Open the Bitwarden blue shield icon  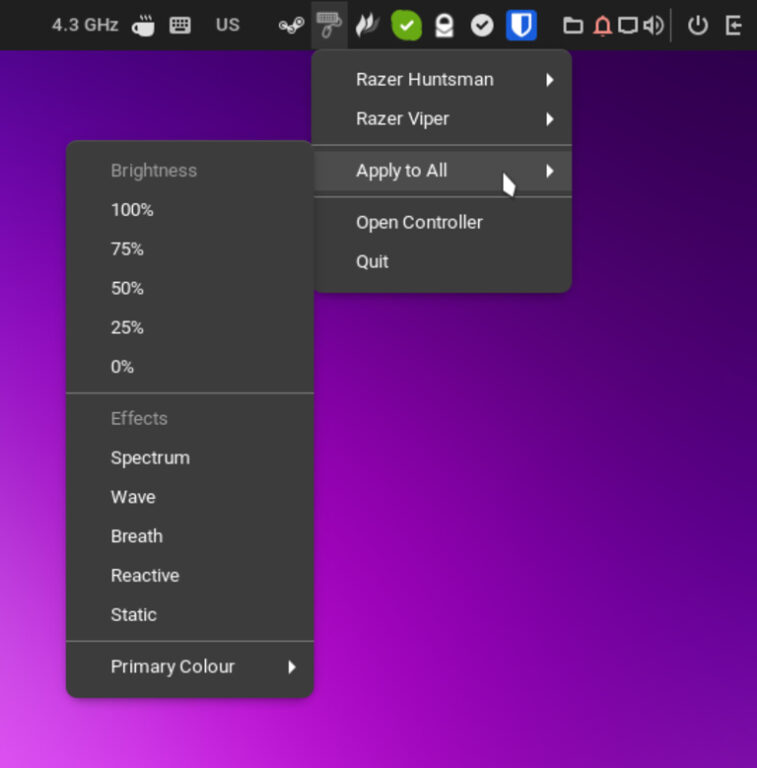[x=521, y=25]
